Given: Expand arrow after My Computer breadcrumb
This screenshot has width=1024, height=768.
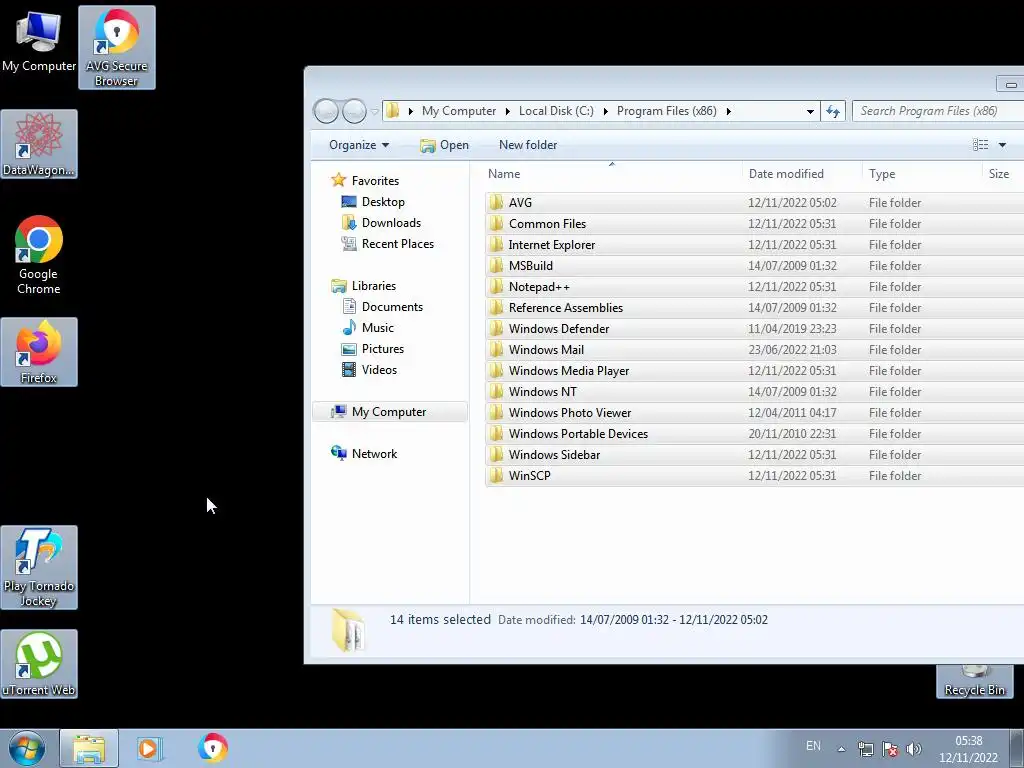Looking at the screenshot, I should tap(507, 112).
